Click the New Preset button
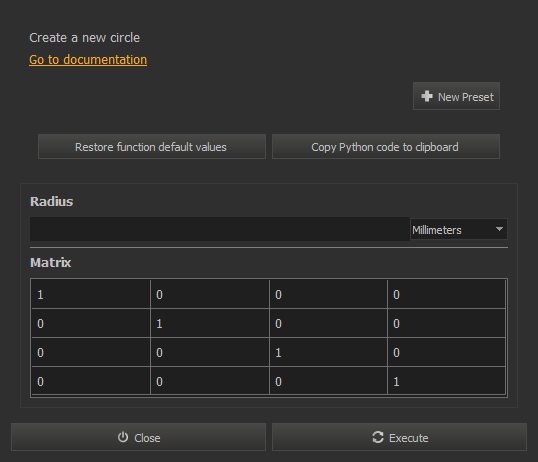 456,96
